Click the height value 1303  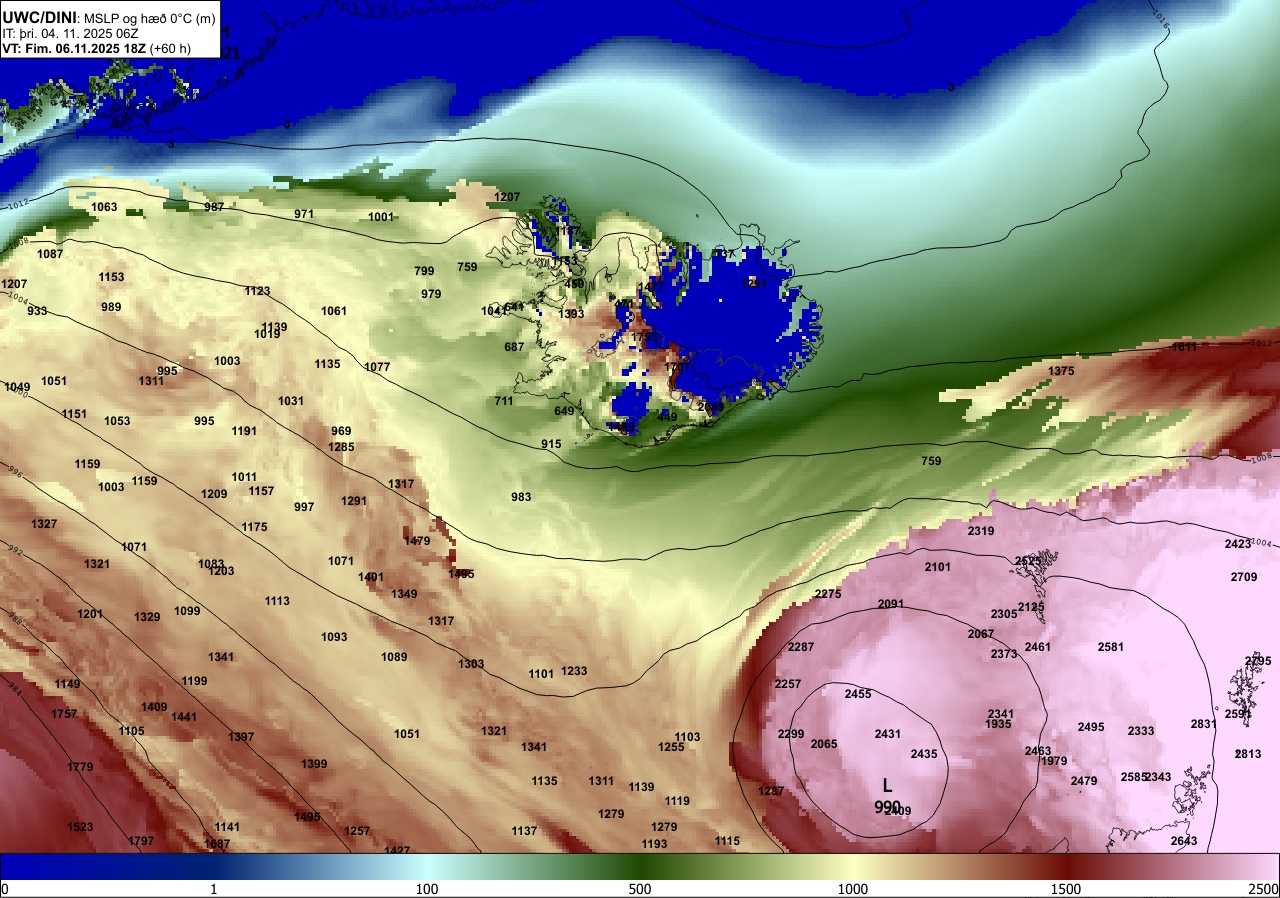click(471, 664)
